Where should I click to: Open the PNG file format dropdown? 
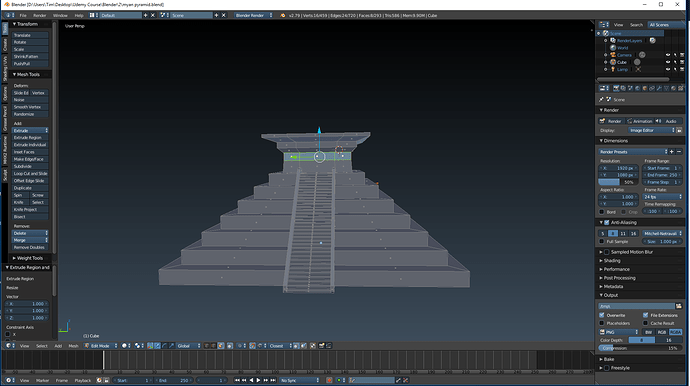coord(619,332)
